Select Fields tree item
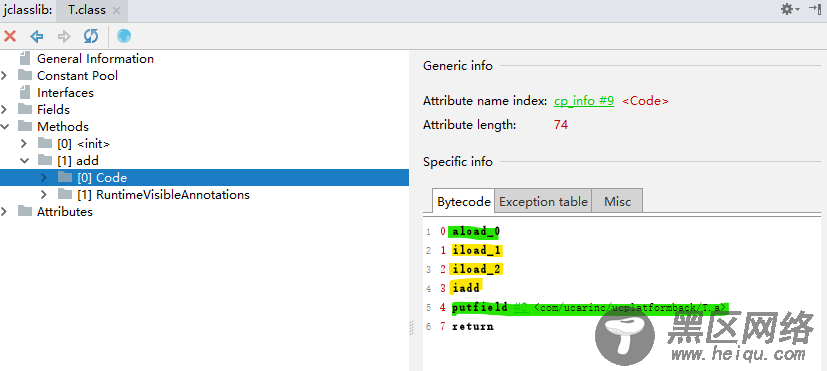Image resolution: width=827 pixels, height=371 pixels. 53,109
